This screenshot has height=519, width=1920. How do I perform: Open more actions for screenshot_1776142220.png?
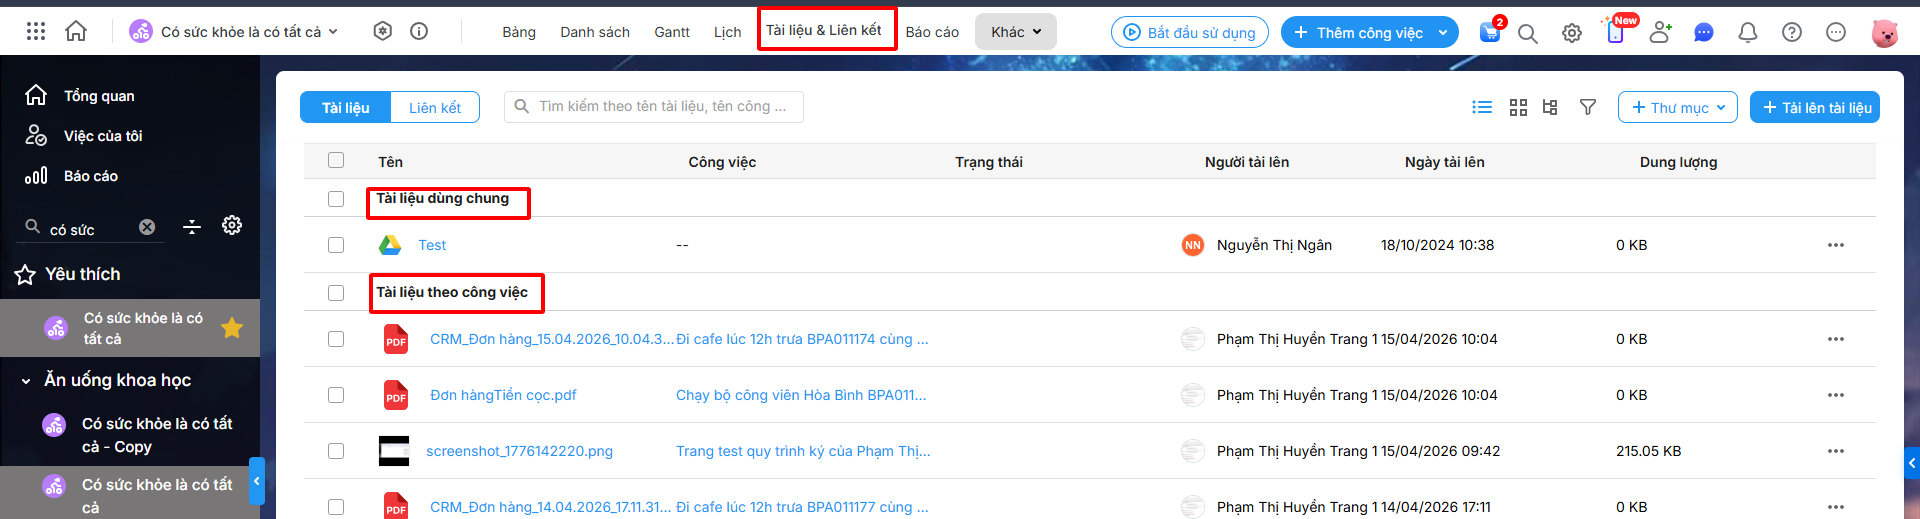click(x=1836, y=451)
